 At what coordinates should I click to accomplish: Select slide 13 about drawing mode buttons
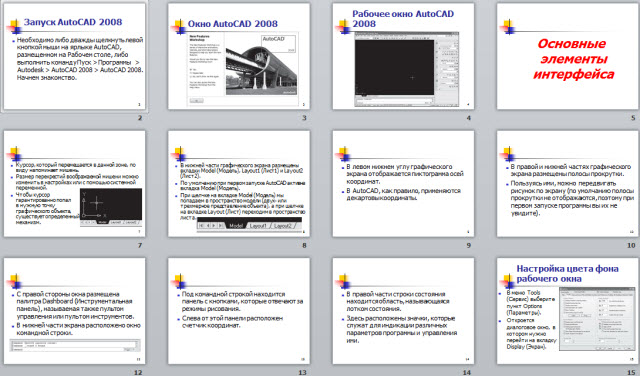[239, 311]
